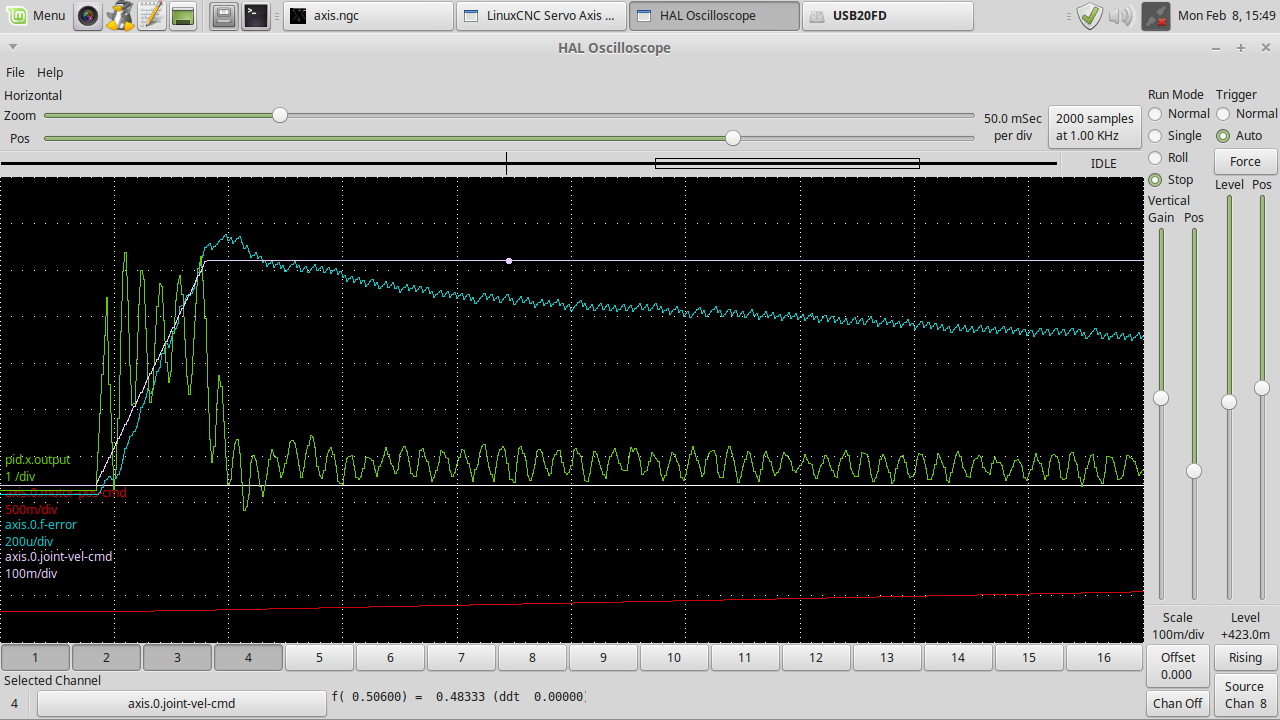The height and width of the screenshot is (720, 1280).
Task: Open the Linux Mint Menu
Action: tap(36, 15)
